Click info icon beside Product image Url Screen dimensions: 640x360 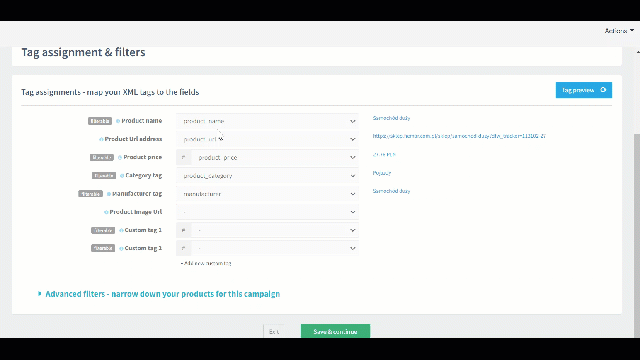click(x=106, y=212)
